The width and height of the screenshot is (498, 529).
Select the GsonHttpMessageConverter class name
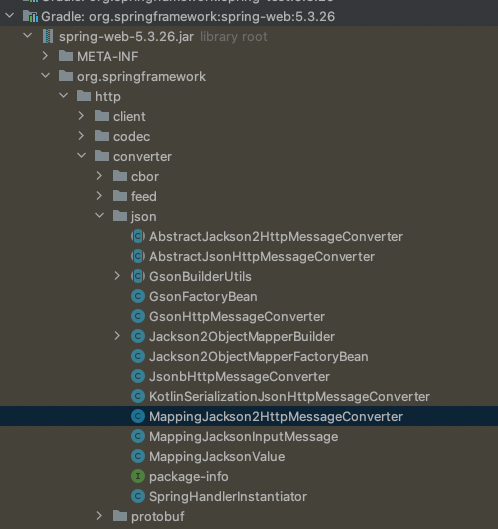(237, 316)
